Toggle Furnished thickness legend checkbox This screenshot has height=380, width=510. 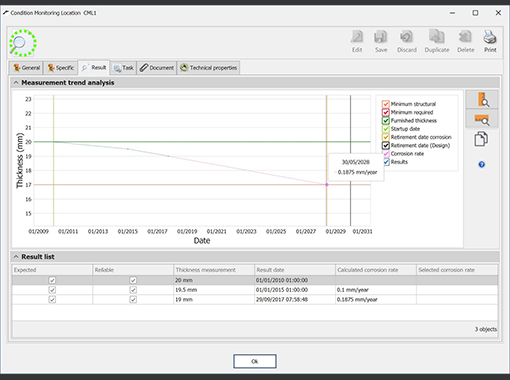(386, 121)
